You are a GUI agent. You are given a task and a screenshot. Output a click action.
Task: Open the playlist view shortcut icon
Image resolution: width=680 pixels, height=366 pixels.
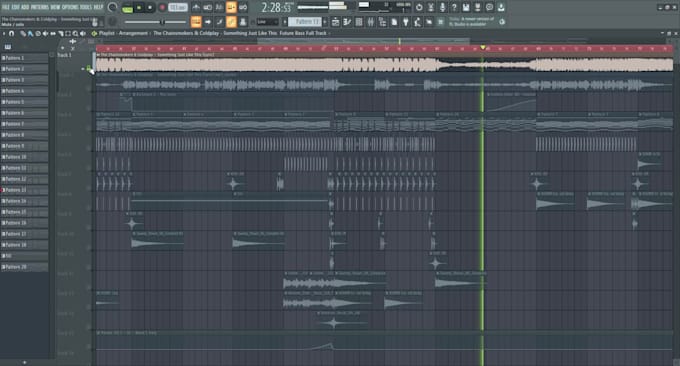(x=335, y=22)
